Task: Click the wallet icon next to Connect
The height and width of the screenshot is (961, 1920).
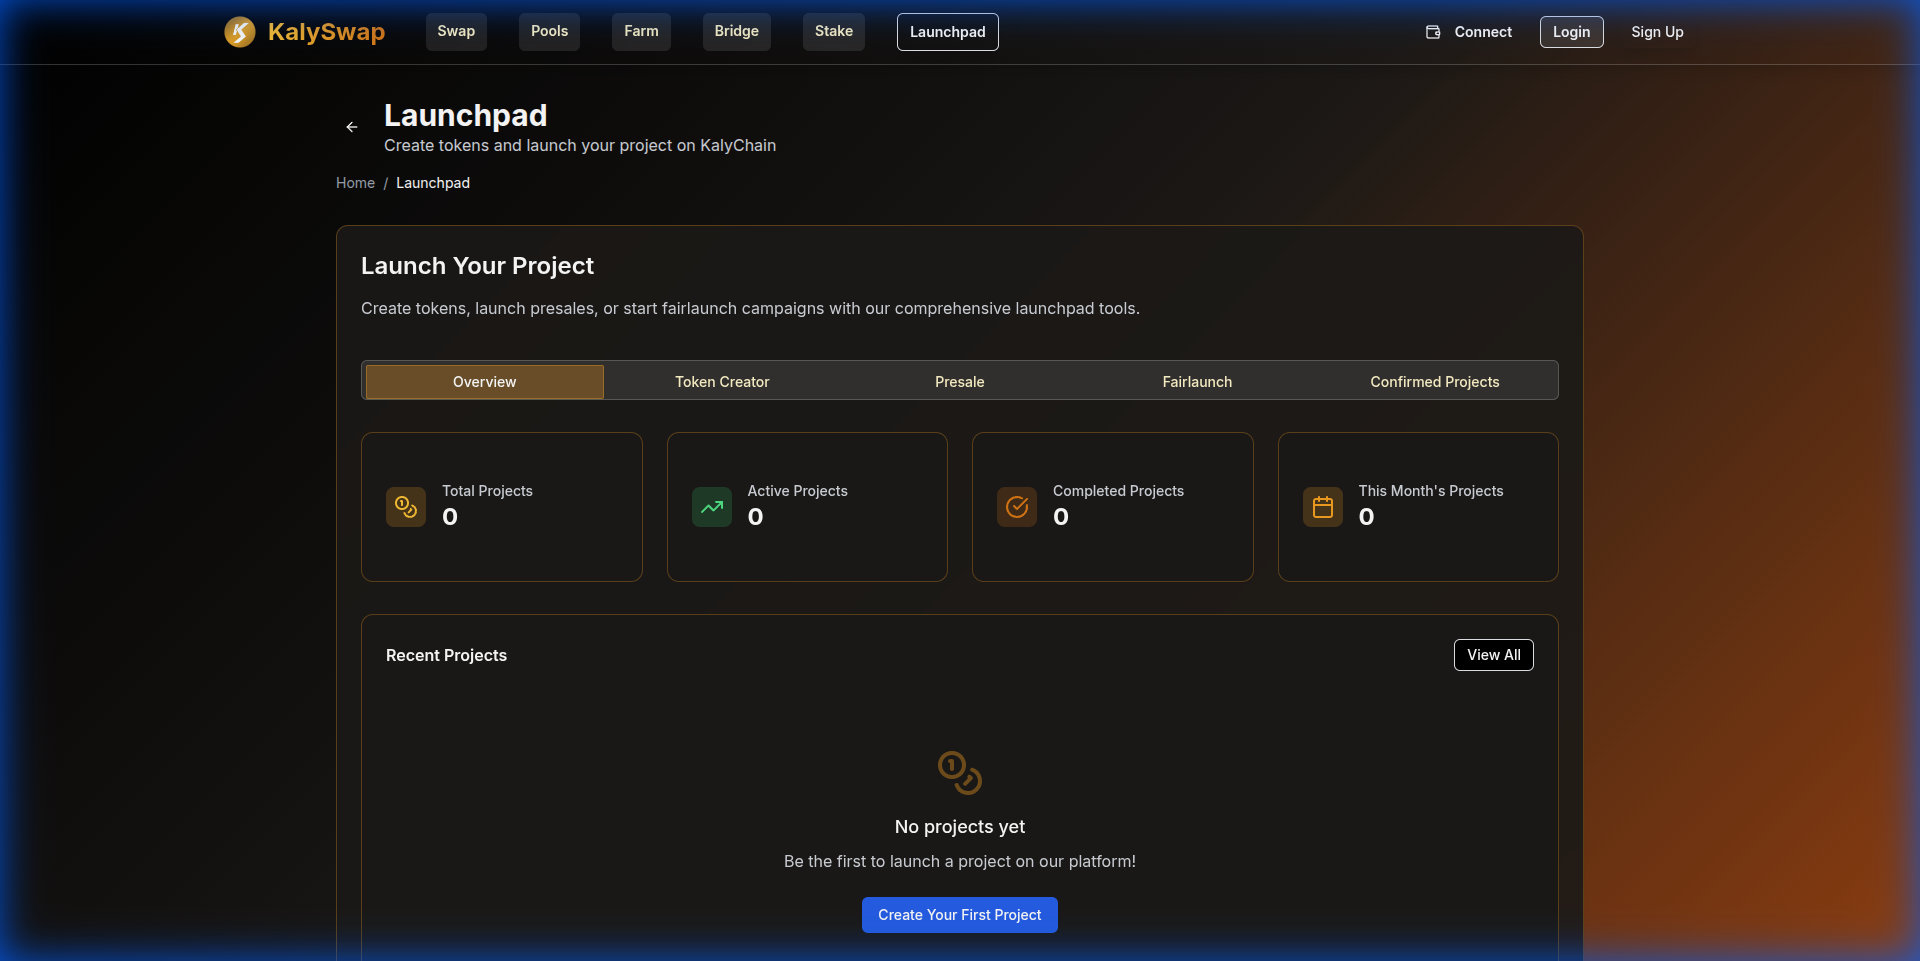Action: click(x=1432, y=31)
